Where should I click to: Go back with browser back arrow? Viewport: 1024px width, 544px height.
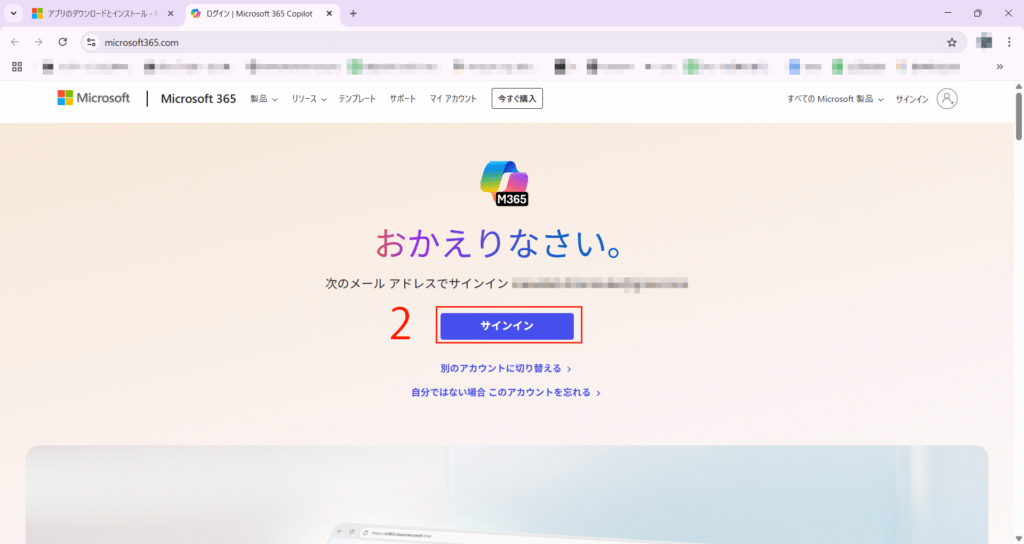coord(15,42)
